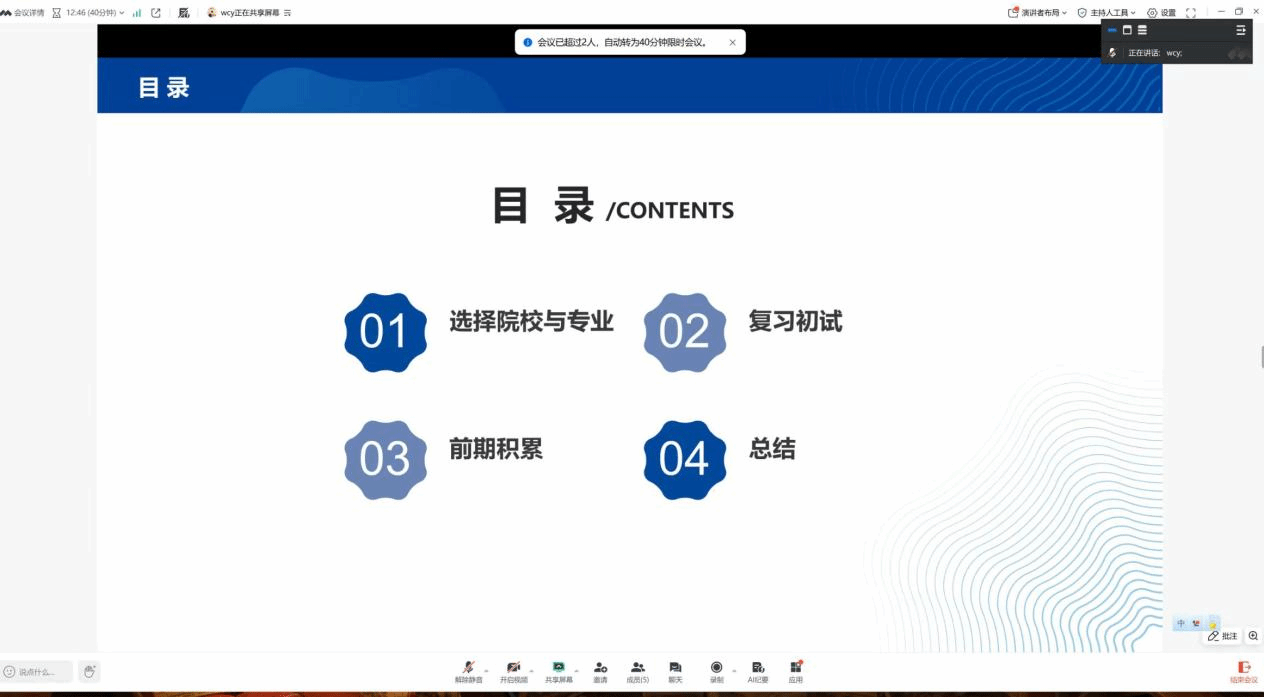Open the 邀请 invite icon
The image size is (1264, 697).
(600, 669)
